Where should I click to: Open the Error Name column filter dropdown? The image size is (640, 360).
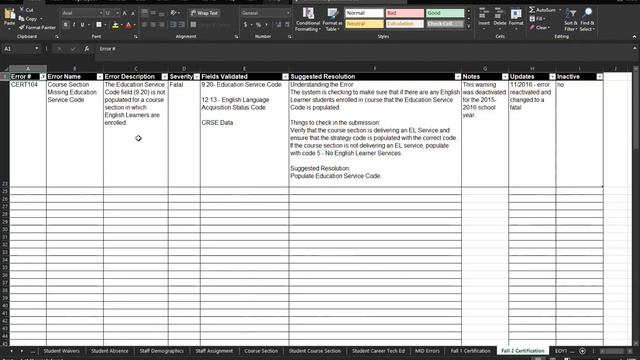[x=100, y=77]
